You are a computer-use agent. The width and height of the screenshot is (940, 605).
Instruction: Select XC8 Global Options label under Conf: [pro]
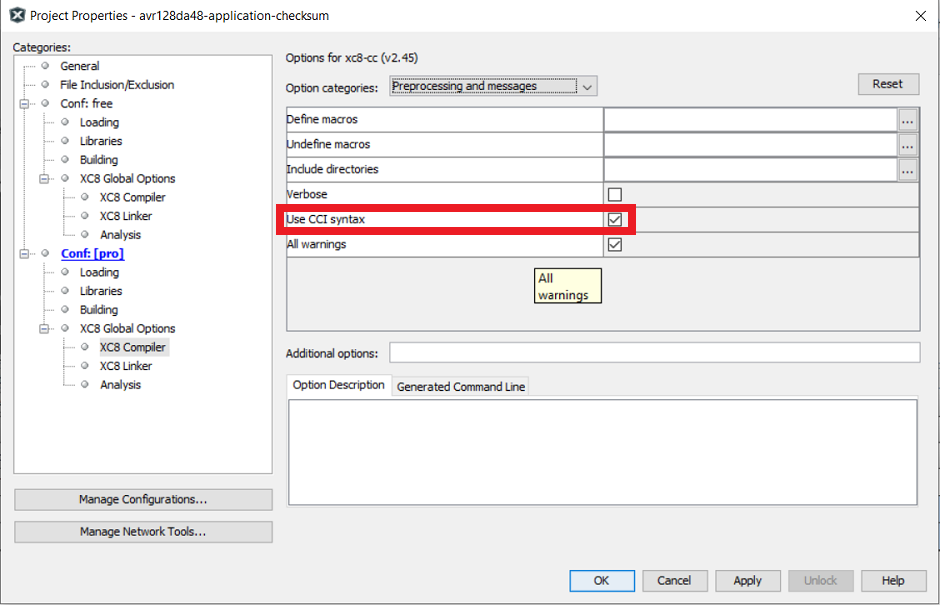click(x=128, y=329)
